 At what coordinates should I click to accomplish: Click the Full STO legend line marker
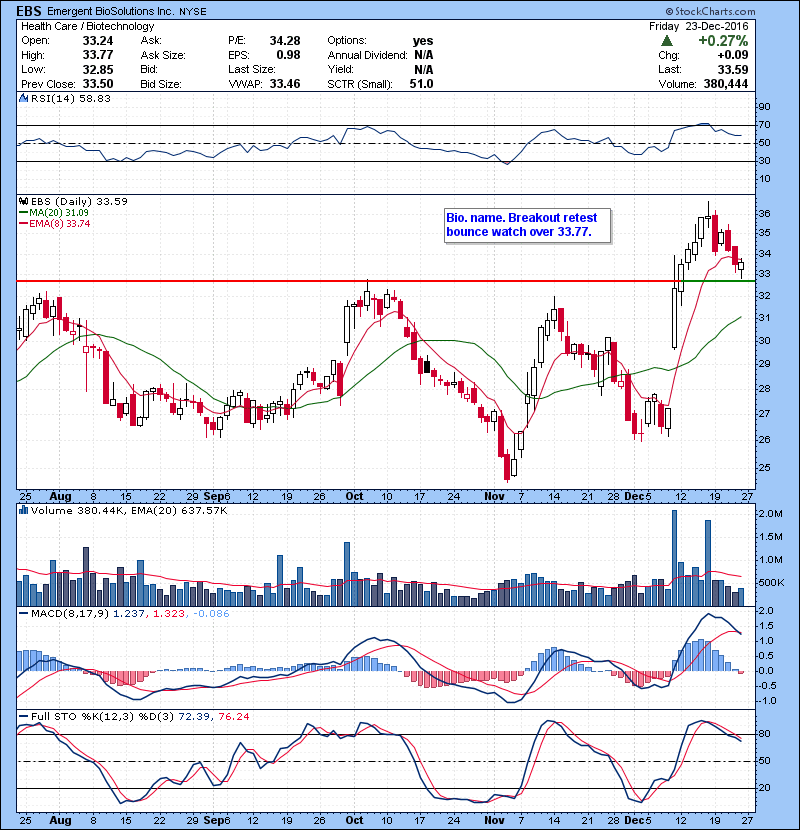[23, 716]
